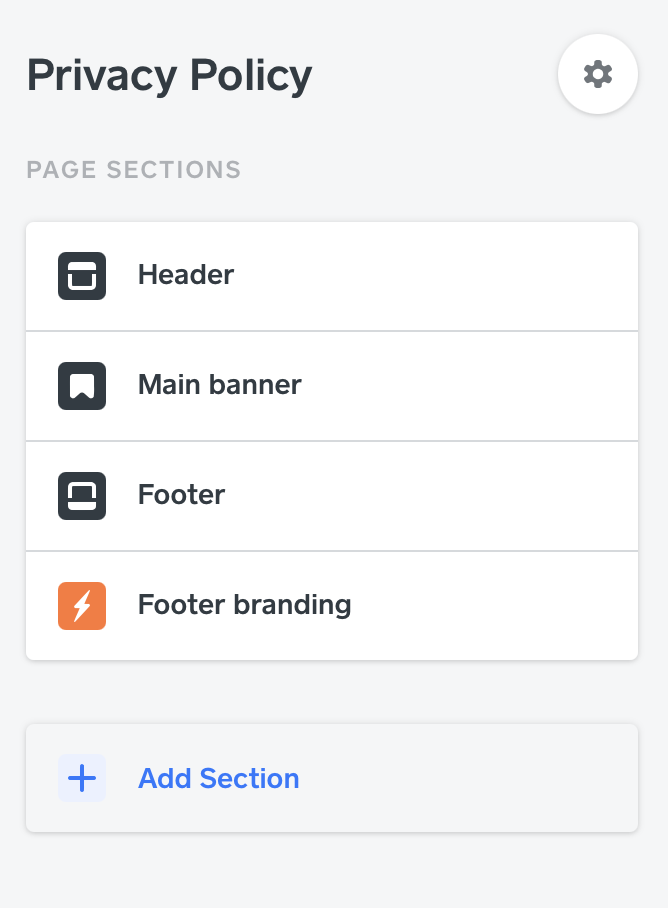Click the PAGE SECTIONS heading
This screenshot has height=908, width=668.
point(134,170)
